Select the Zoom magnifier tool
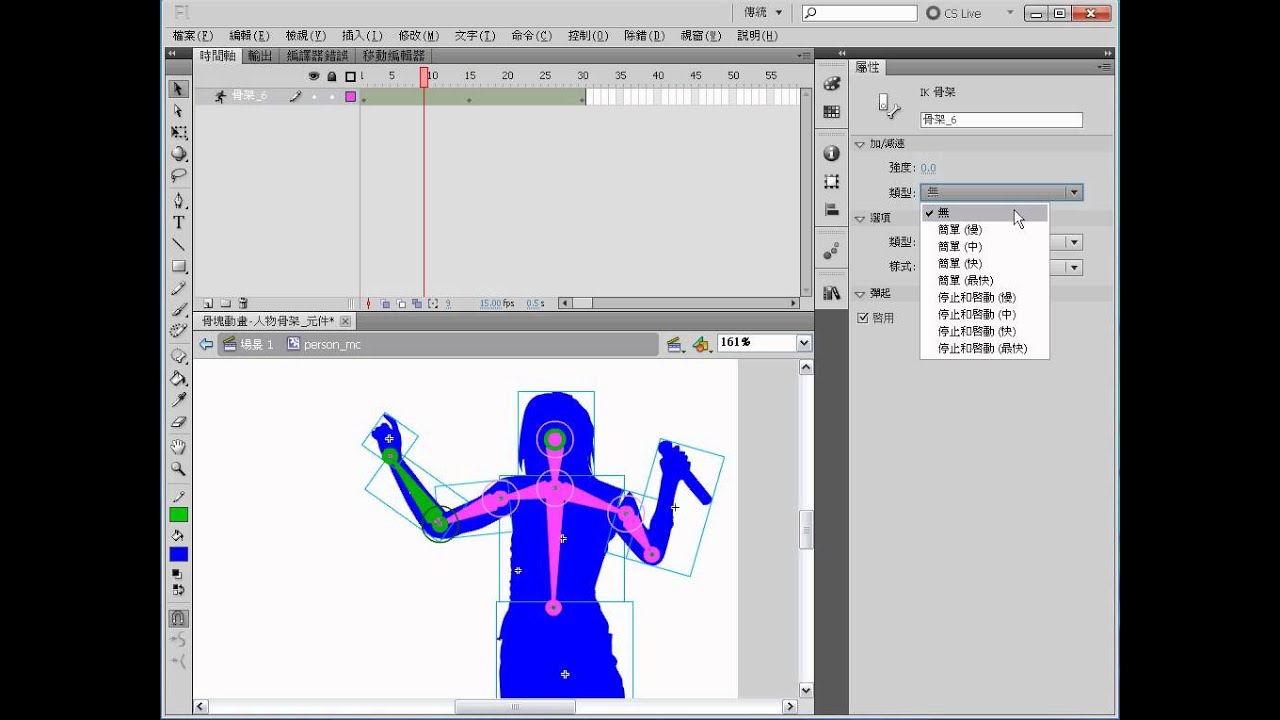 178,468
